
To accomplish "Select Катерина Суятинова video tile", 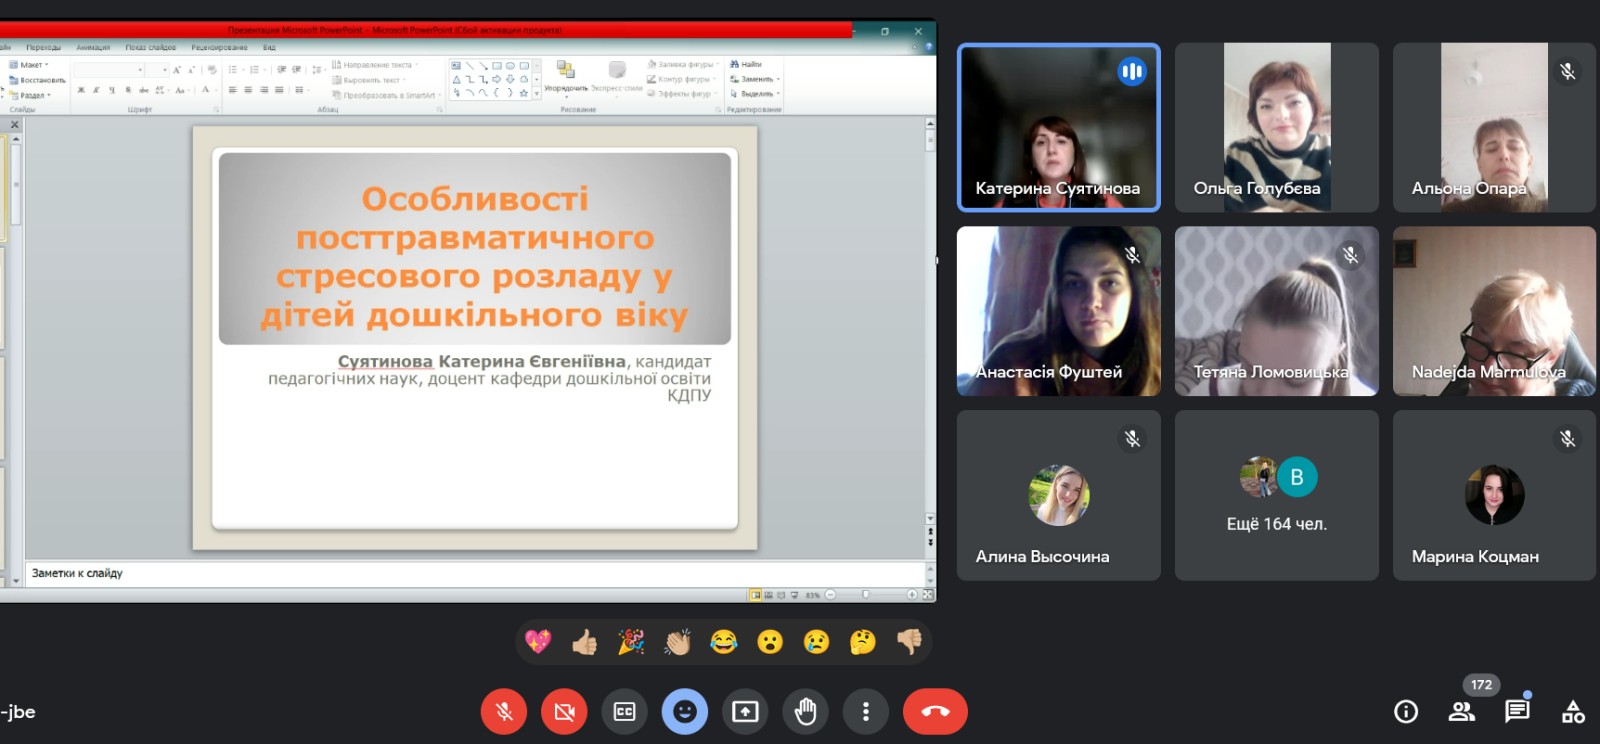I will pyautogui.click(x=1058, y=127).
